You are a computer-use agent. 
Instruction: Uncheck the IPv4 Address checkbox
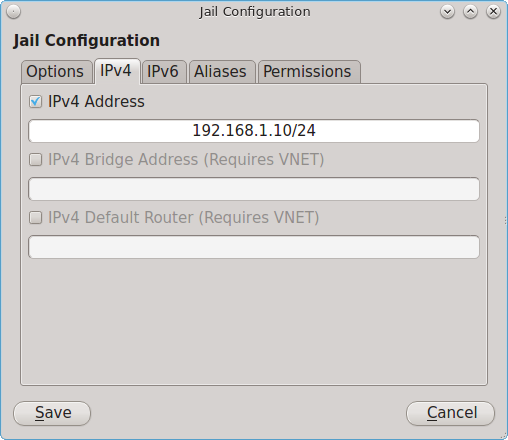click(35, 102)
